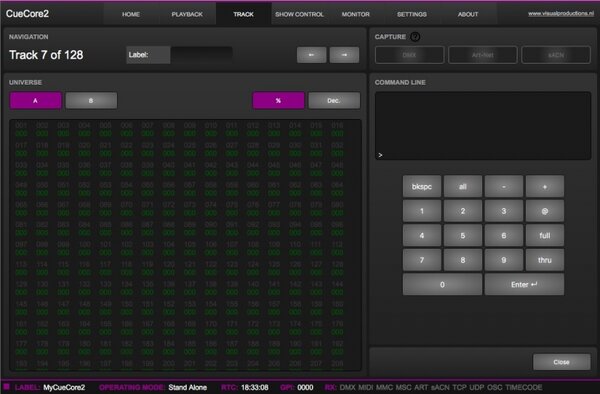Image resolution: width=600 pixels, height=394 pixels.
Task: Click the @ key on keypad
Action: click(545, 211)
